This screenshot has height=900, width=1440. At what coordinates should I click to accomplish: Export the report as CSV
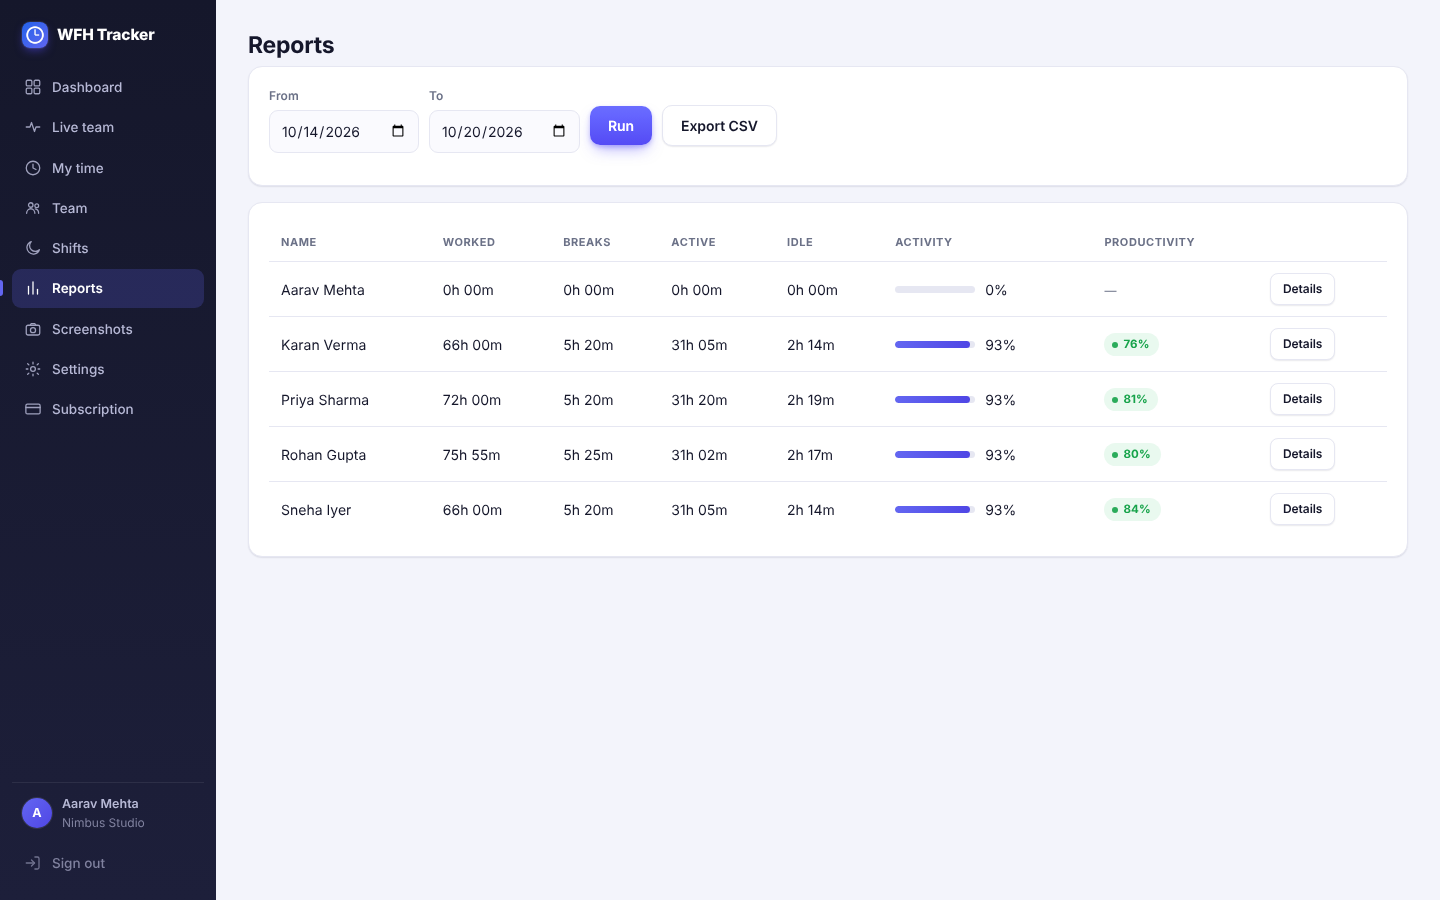click(719, 126)
